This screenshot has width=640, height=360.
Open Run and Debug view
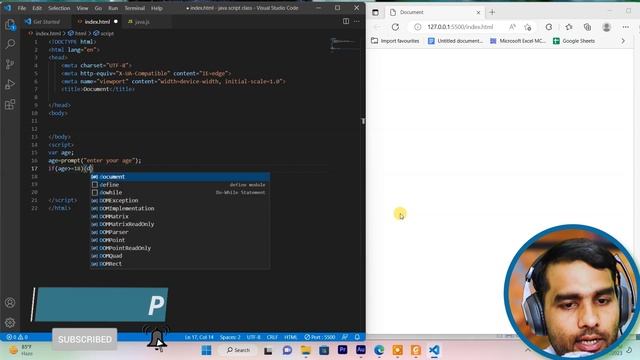click(10, 84)
